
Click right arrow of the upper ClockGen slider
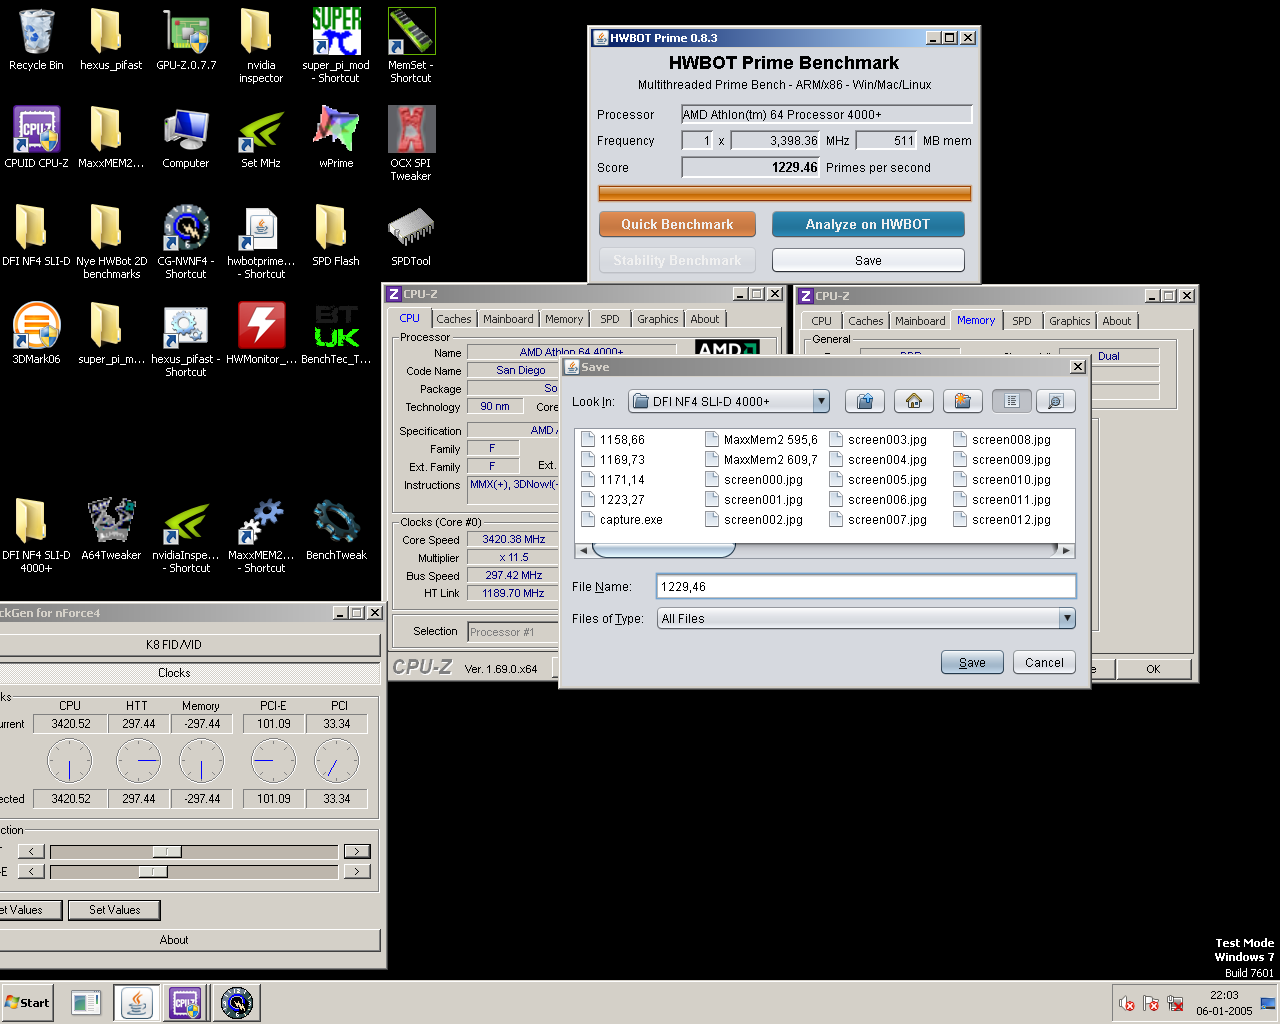coord(357,852)
